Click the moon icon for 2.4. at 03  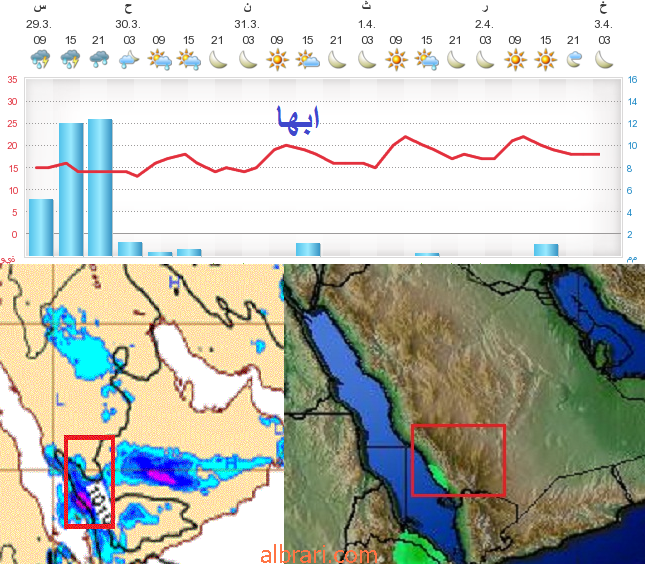[485, 60]
